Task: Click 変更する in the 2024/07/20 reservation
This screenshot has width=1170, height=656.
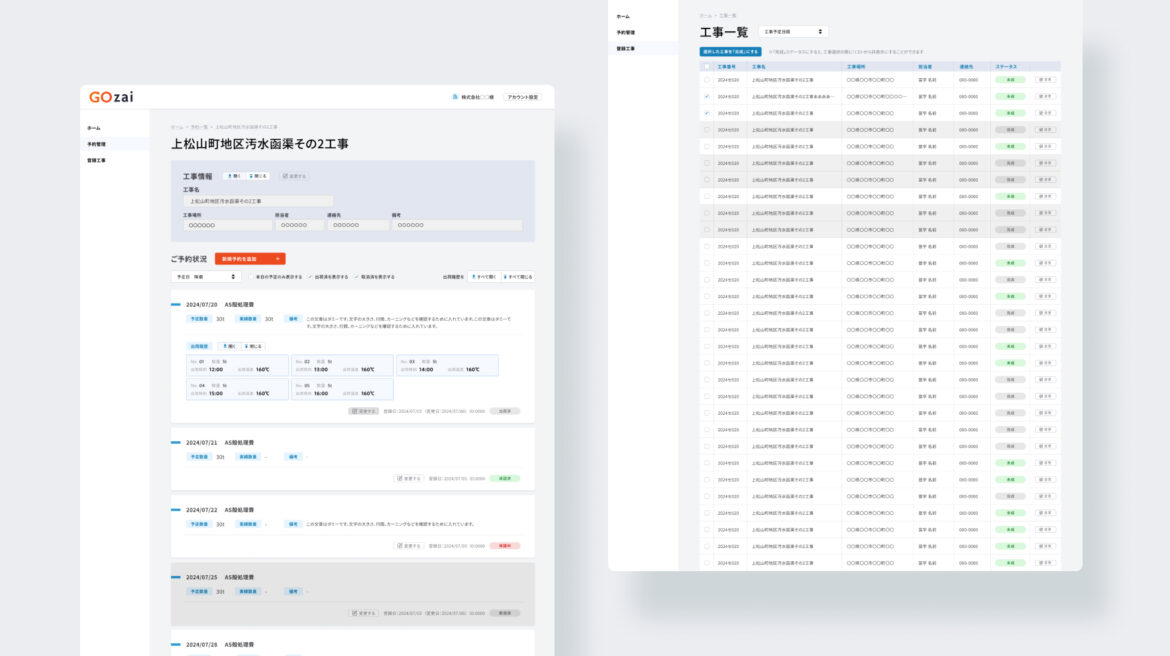Action: 364,411
